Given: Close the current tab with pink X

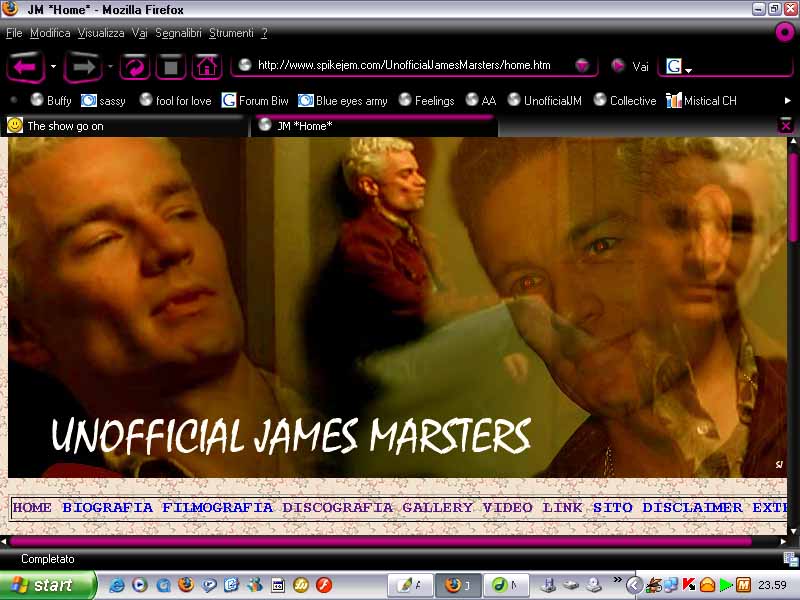Looking at the screenshot, I should pyautogui.click(x=786, y=125).
